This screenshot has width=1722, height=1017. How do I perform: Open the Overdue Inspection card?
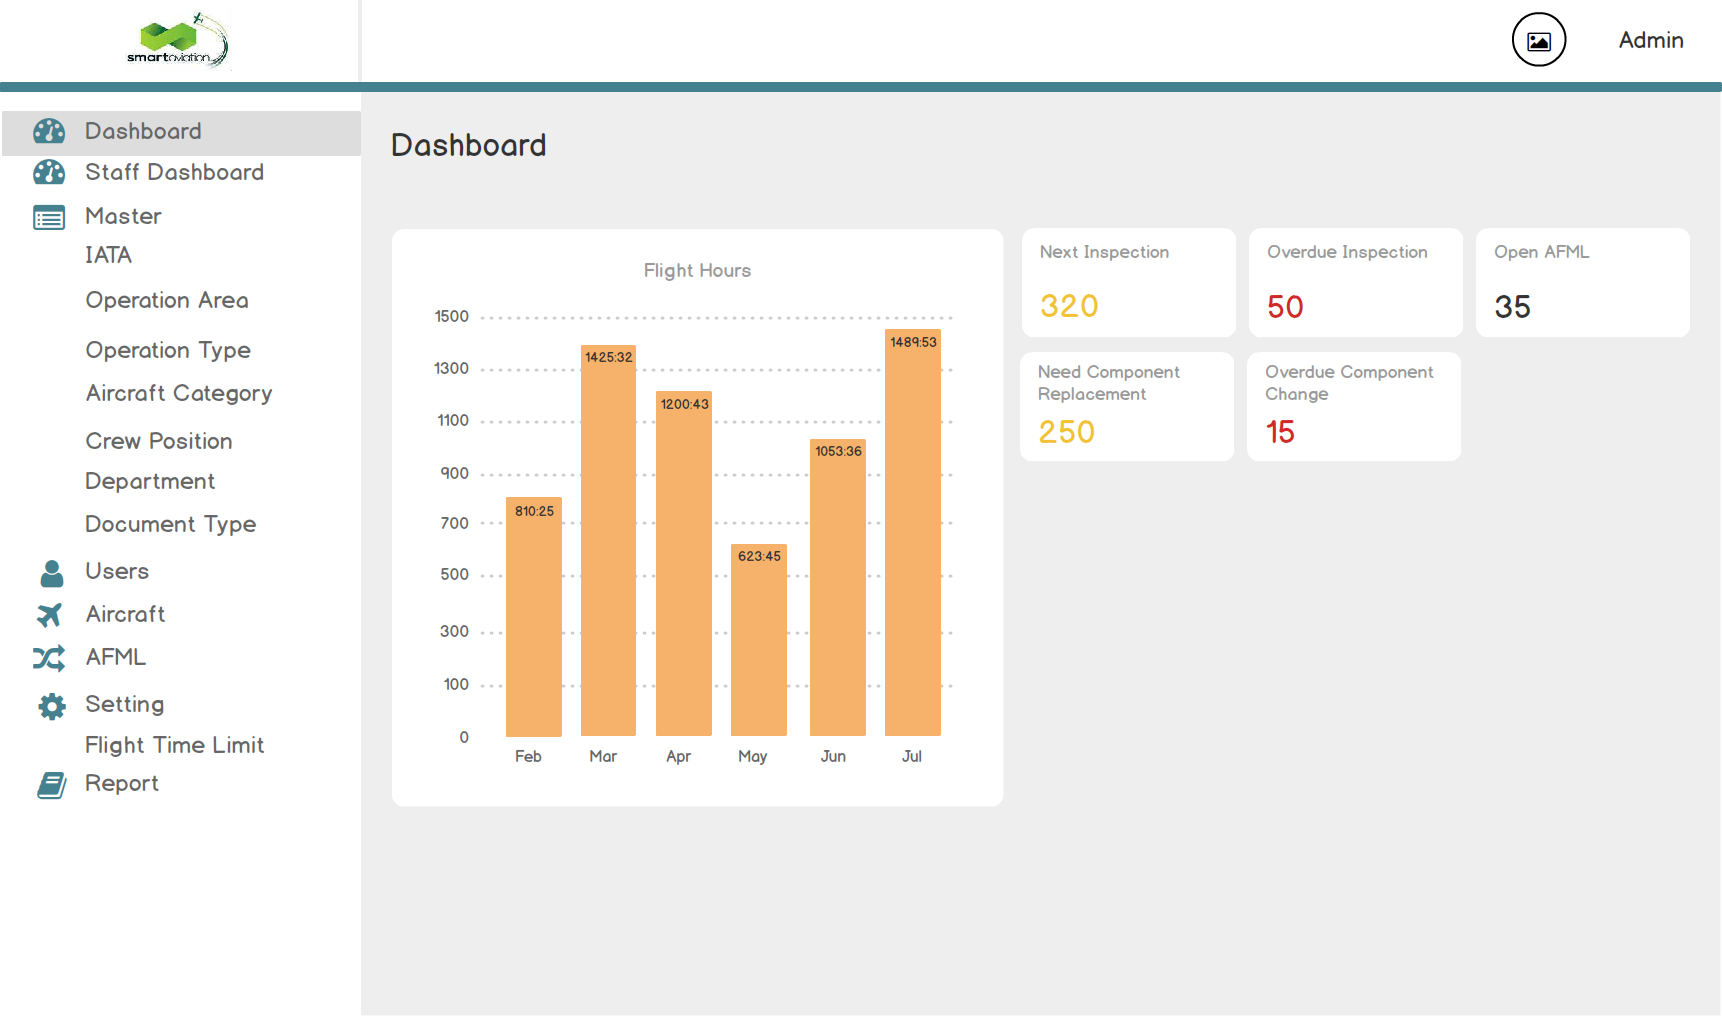(1355, 283)
